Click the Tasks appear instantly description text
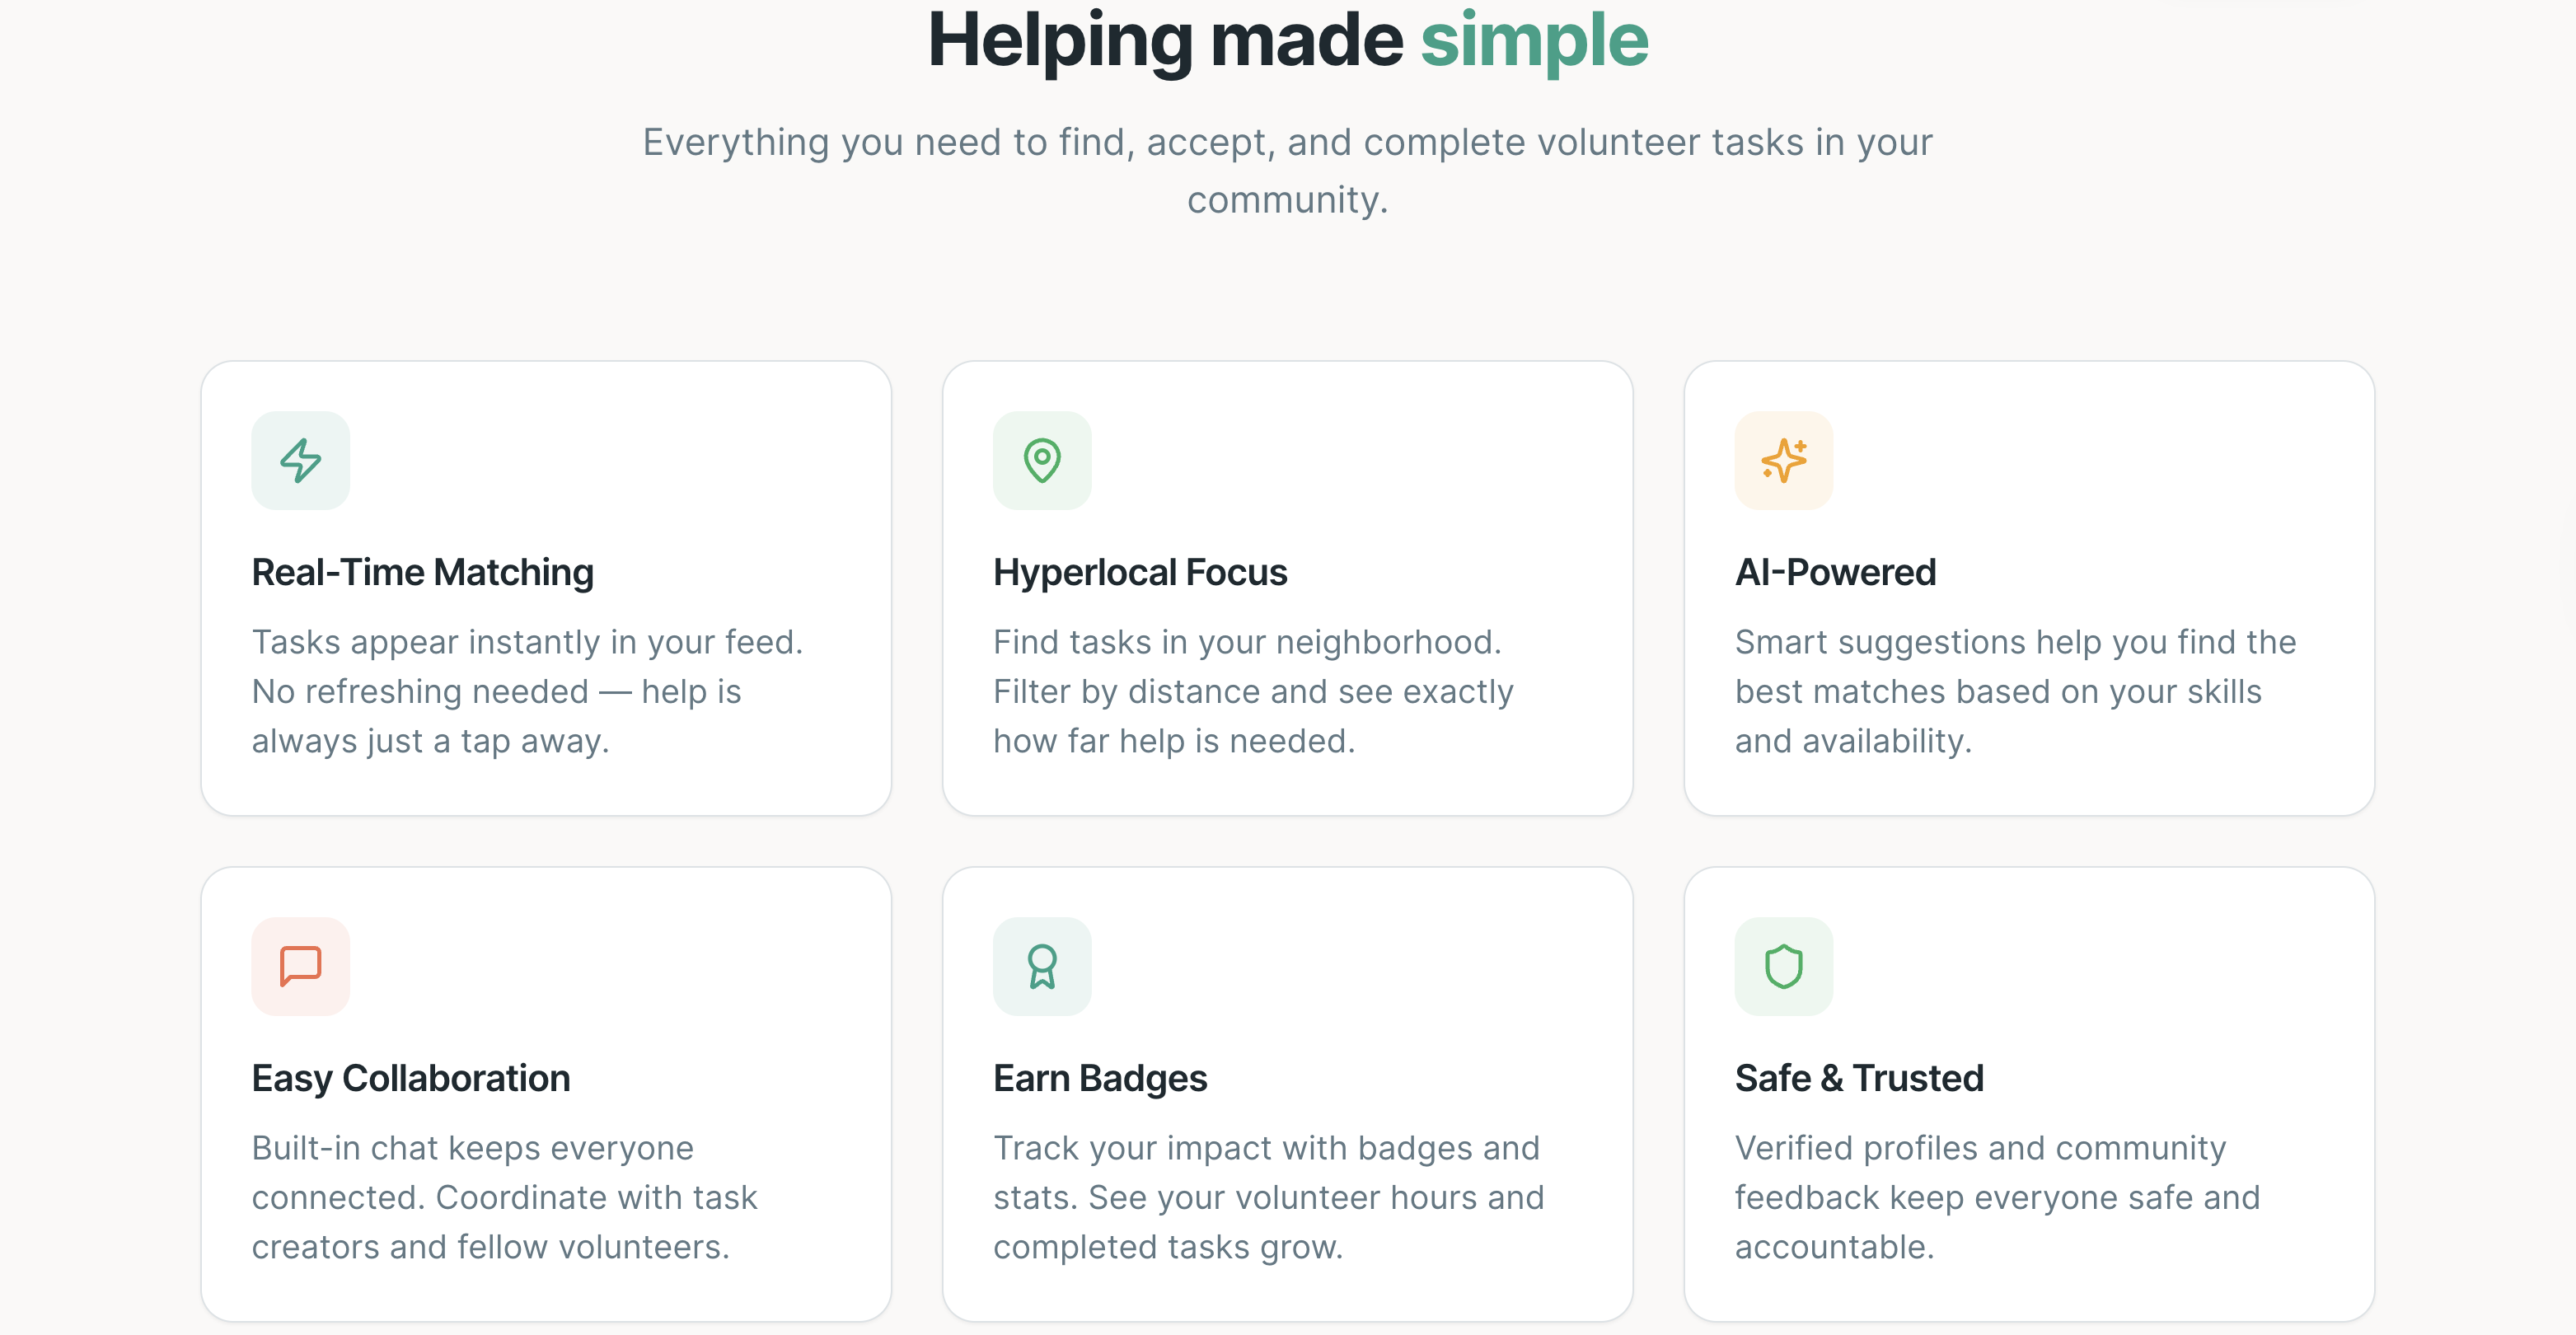The height and width of the screenshot is (1335, 2576). coord(527,691)
